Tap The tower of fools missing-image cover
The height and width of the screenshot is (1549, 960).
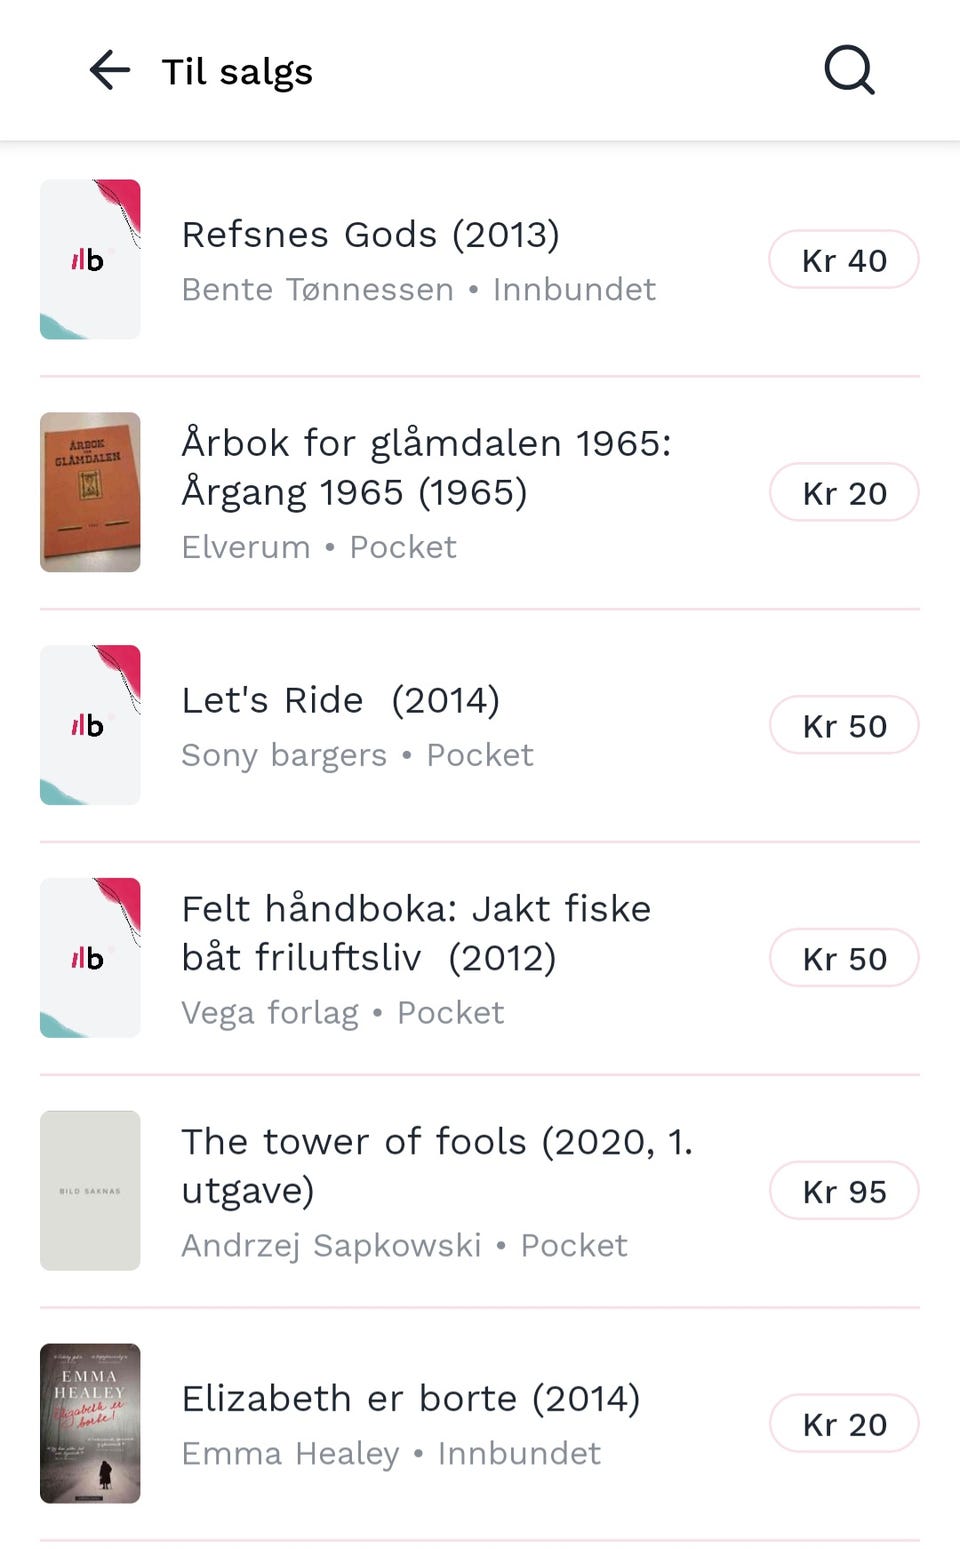[x=90, y=1190]
